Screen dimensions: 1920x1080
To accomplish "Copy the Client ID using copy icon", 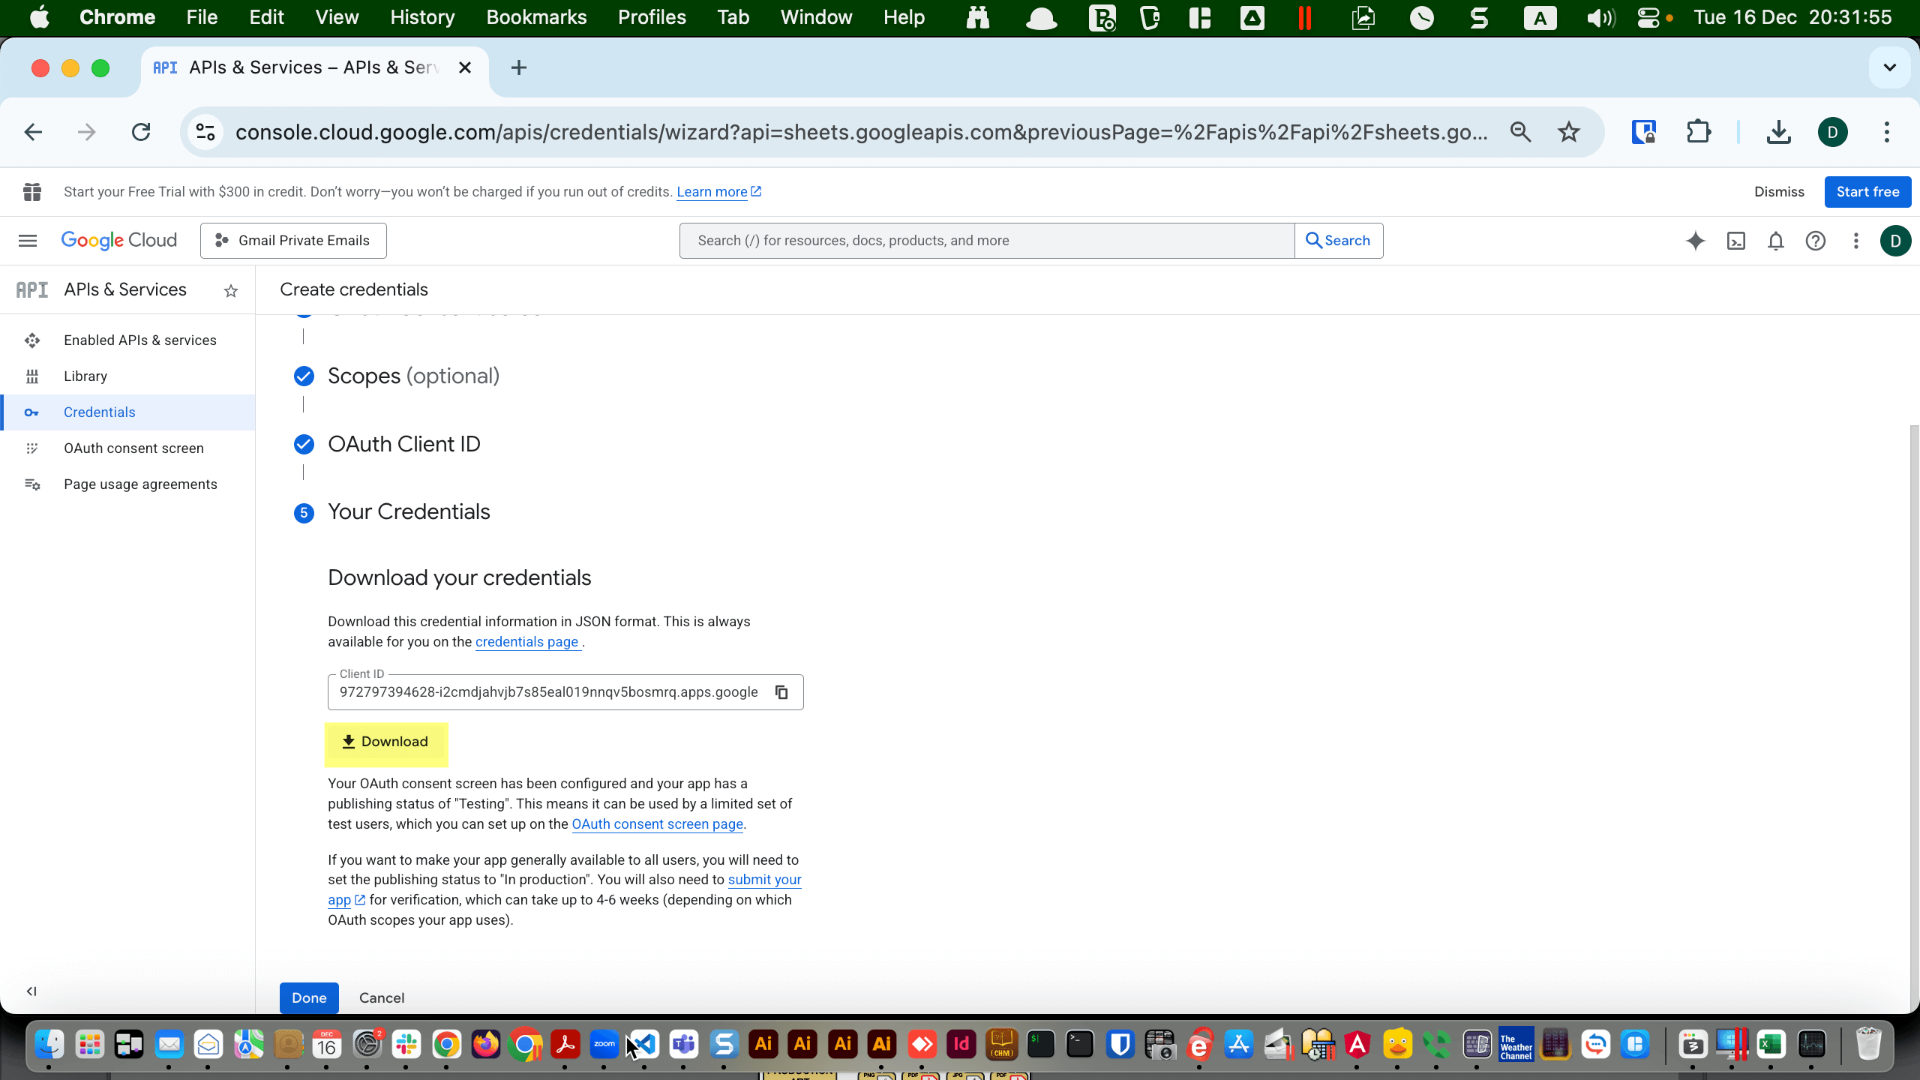I will (x=782, y=692).
